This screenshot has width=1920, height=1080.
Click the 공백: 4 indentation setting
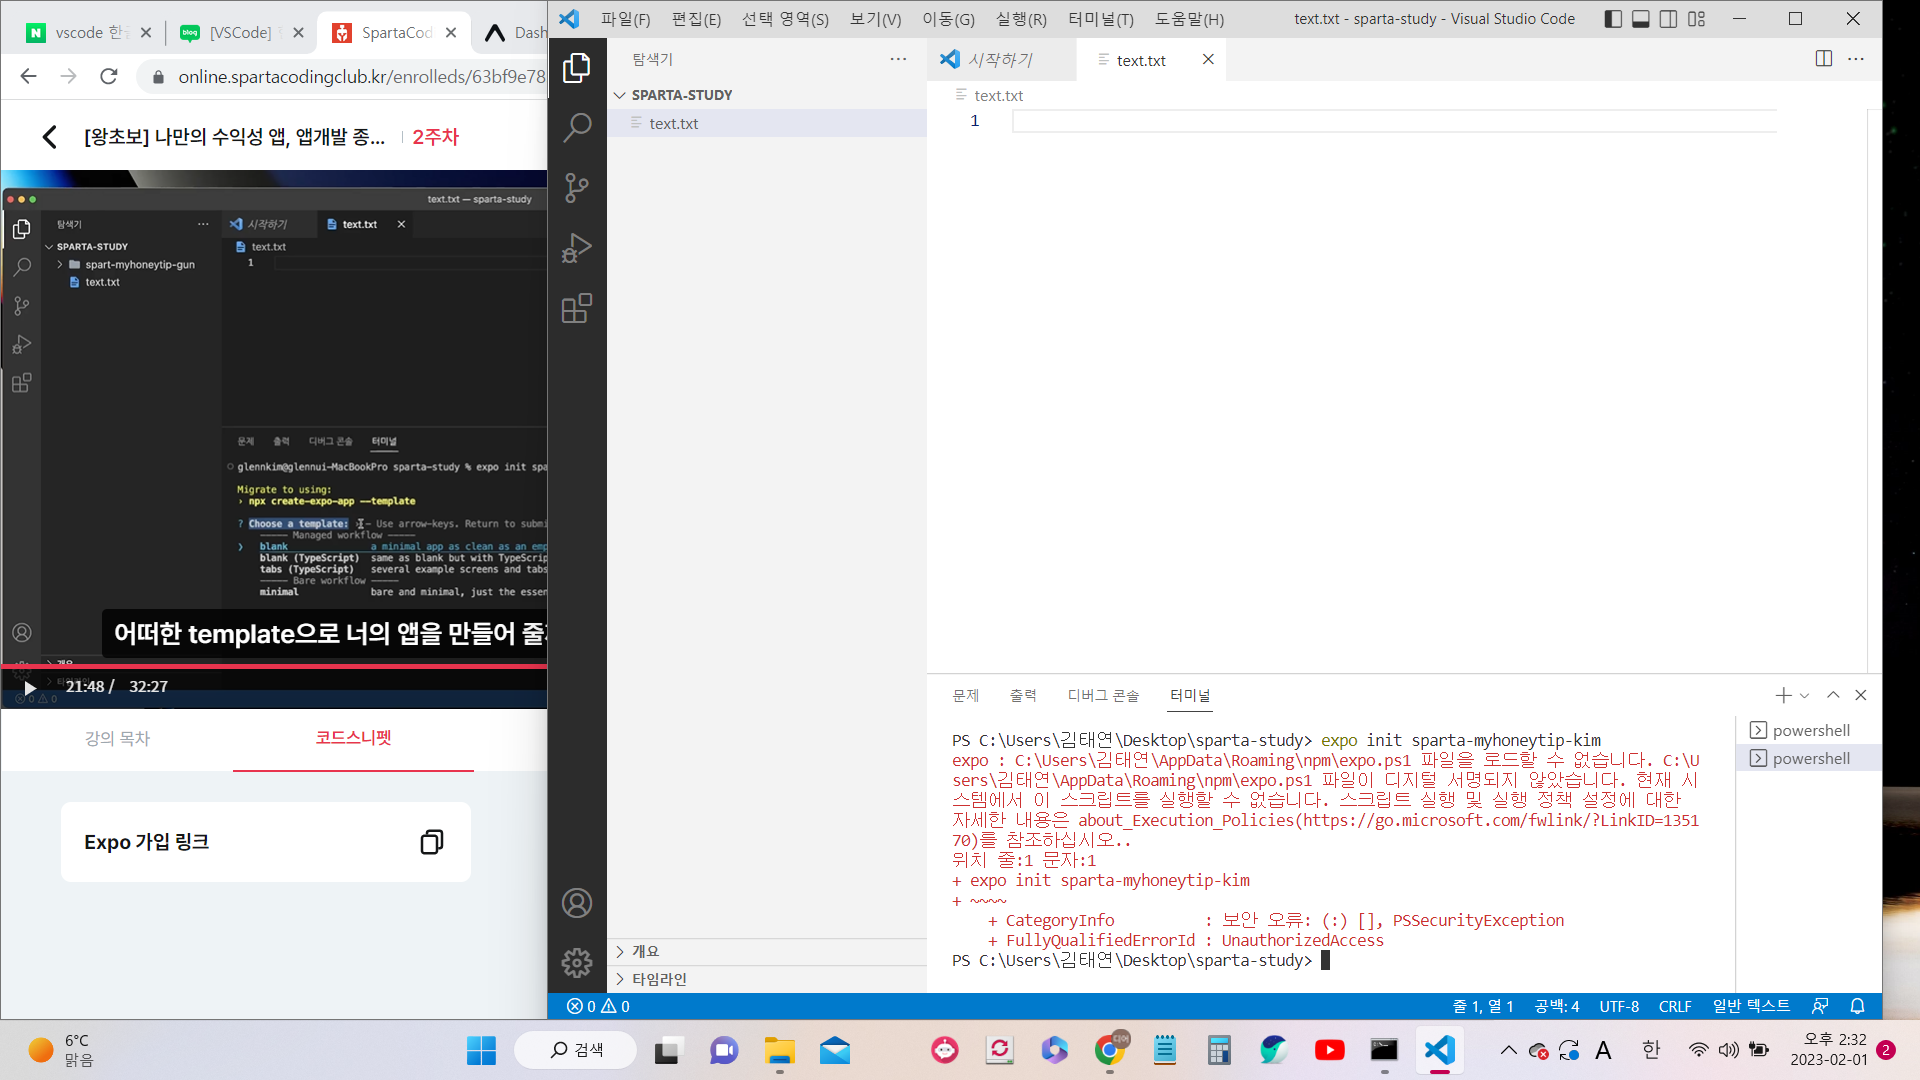1556,1006
